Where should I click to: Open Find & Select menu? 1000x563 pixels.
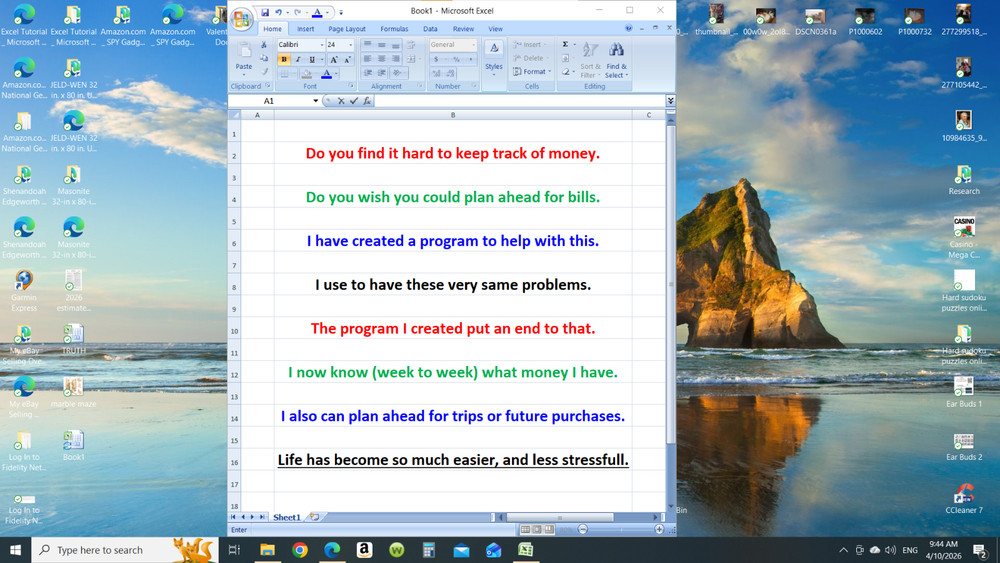(x=617, y=59)
